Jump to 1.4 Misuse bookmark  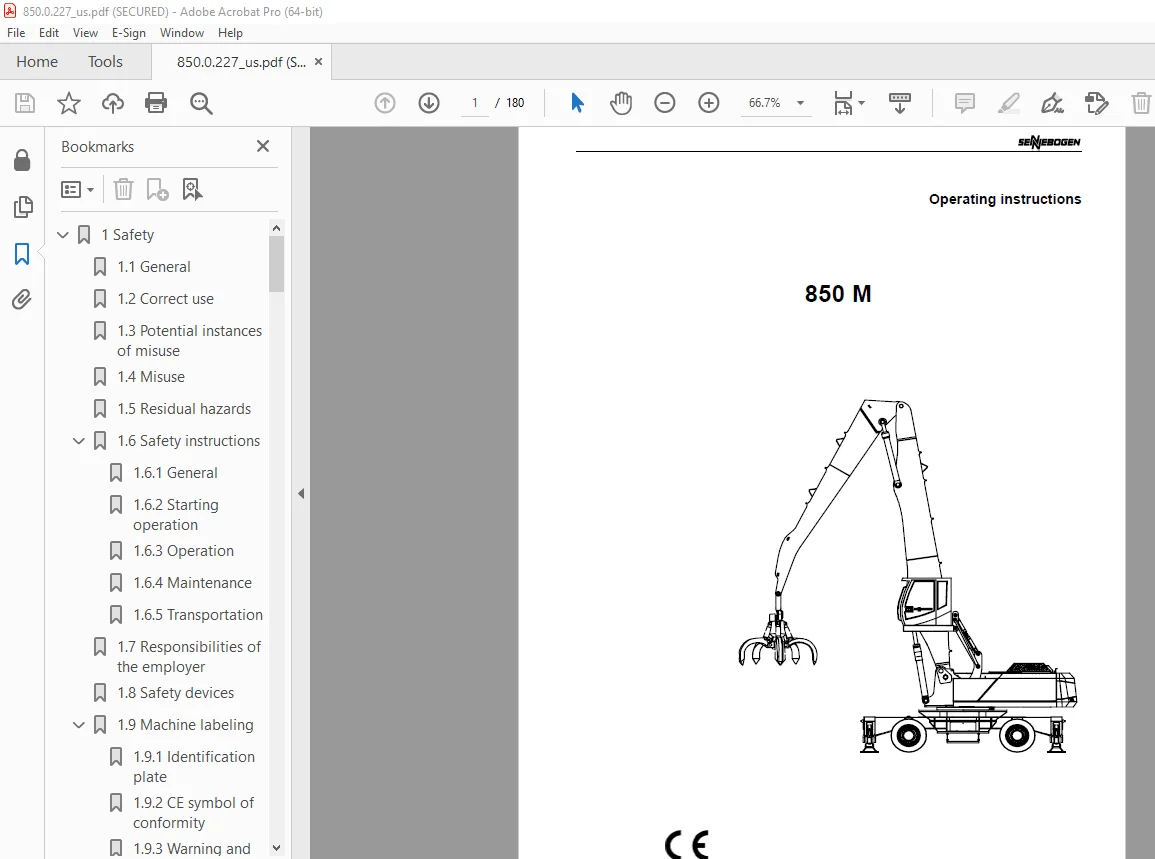click(x=150, y=377)
